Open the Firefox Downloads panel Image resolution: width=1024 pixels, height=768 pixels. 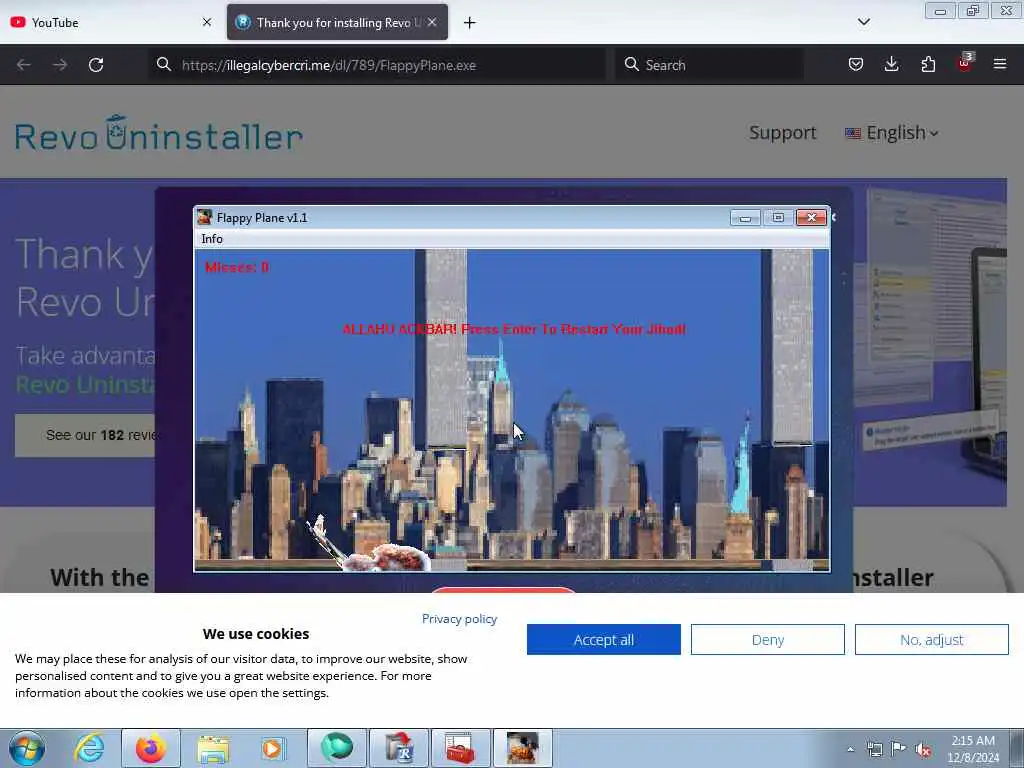pos(891,64)
